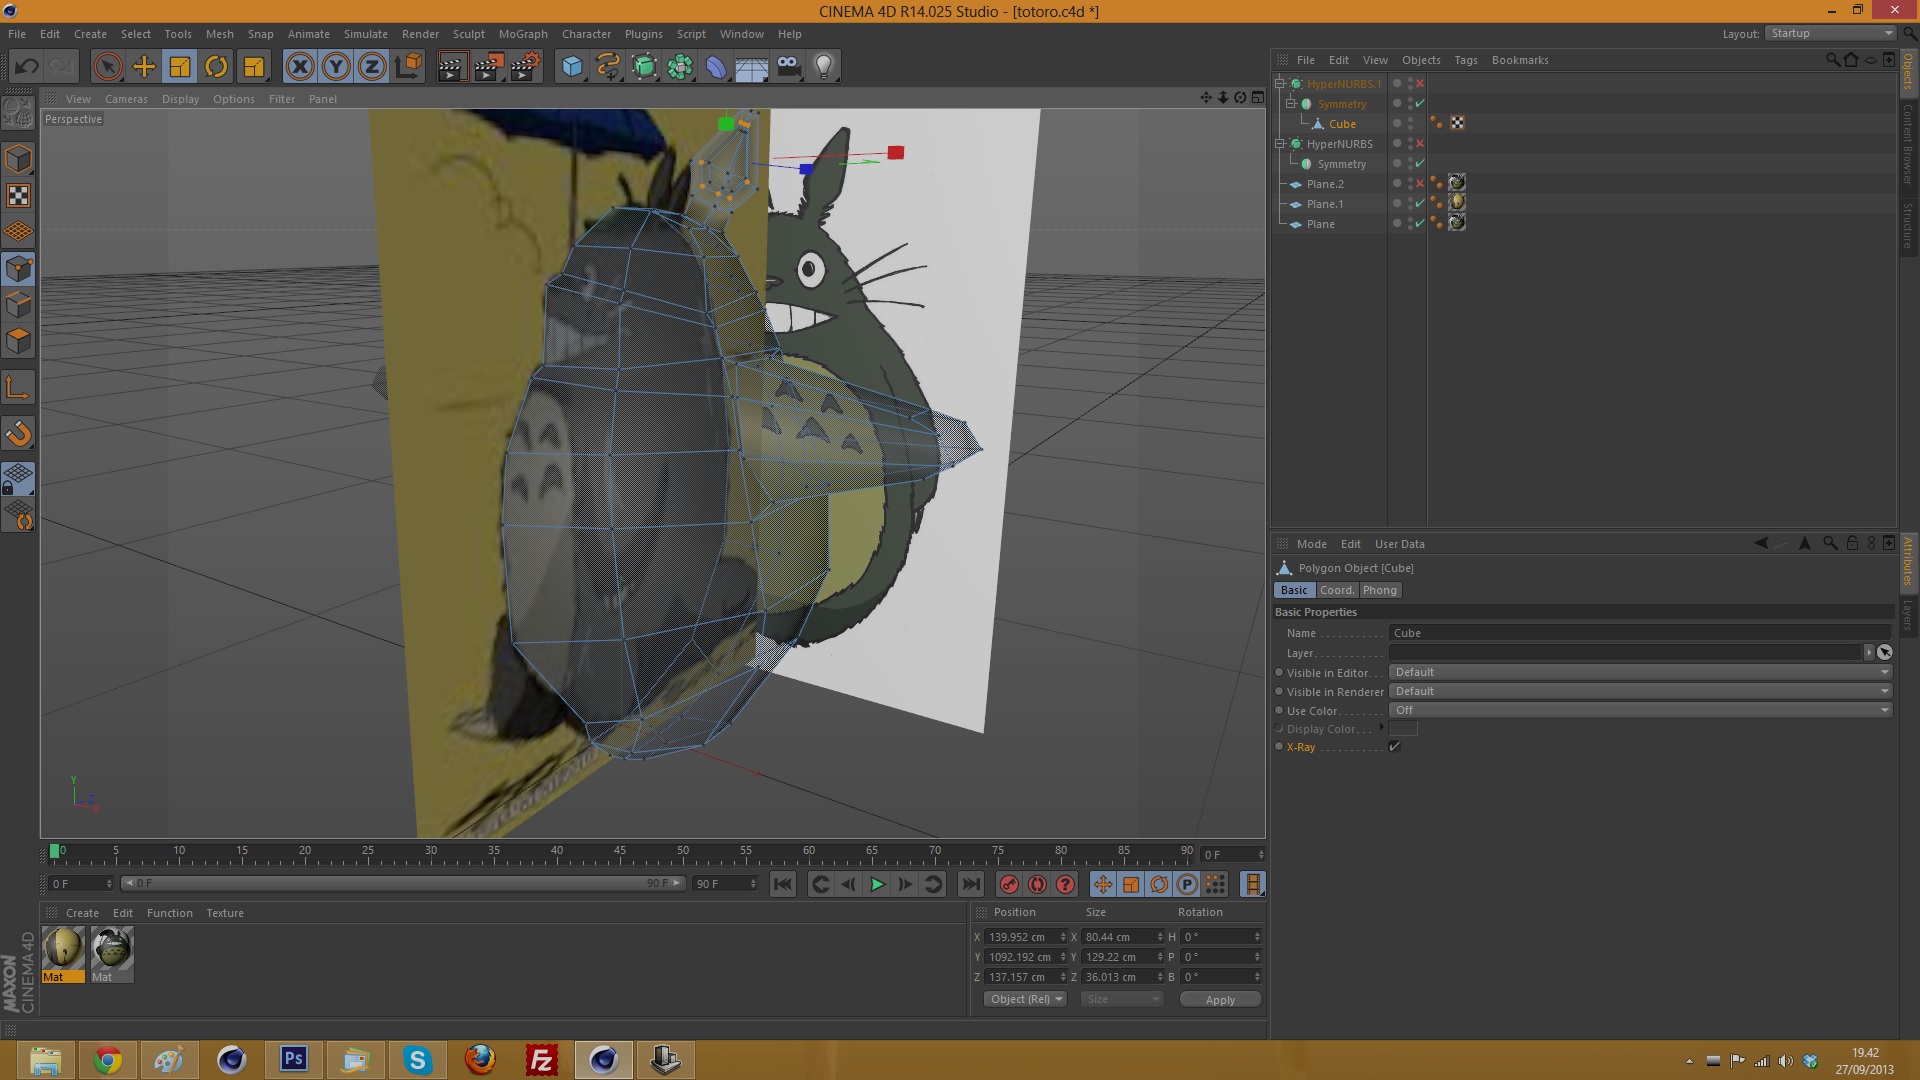Click the Display Color swatch
1920x1080 pixels.
click(1403, 729)
